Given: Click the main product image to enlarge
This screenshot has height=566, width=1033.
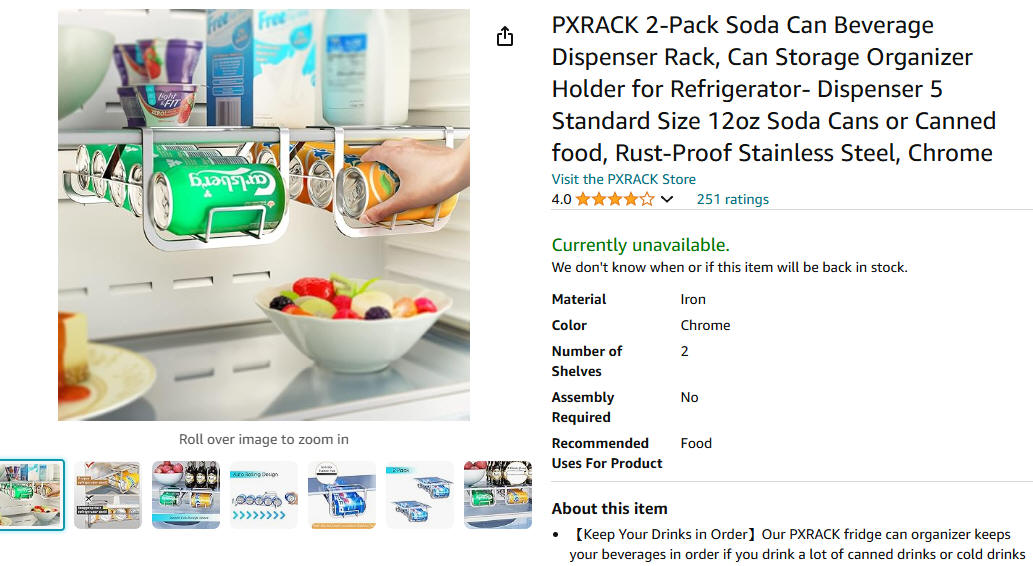Looking at the screenshot, I should coord(264,215).
